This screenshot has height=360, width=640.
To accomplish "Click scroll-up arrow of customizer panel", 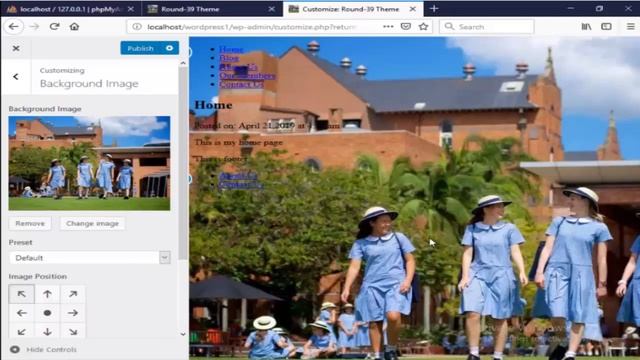I will [x=183, y=63].
